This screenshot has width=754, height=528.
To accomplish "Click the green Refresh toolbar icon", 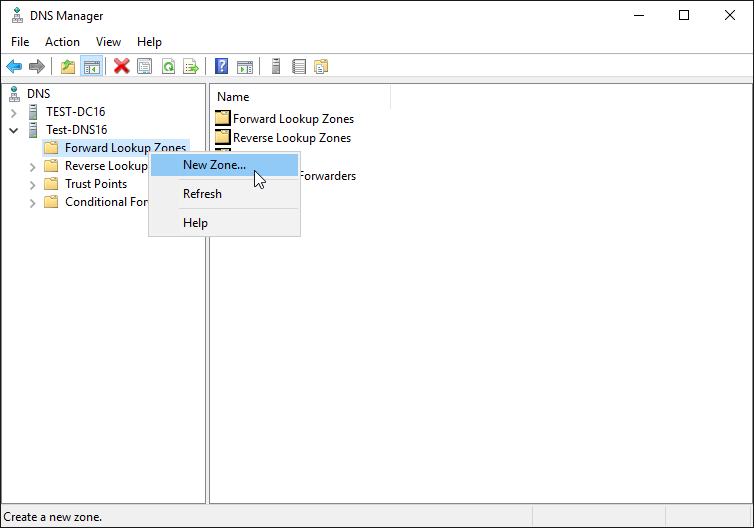I will coord(168,66).
